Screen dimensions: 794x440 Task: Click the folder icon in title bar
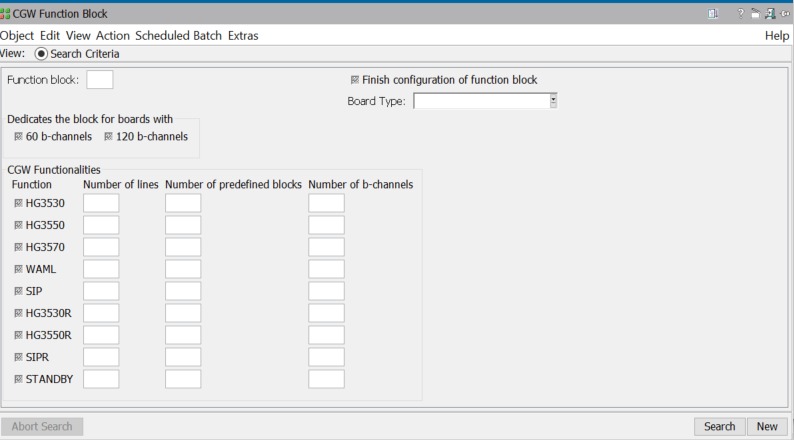(756, 14)
